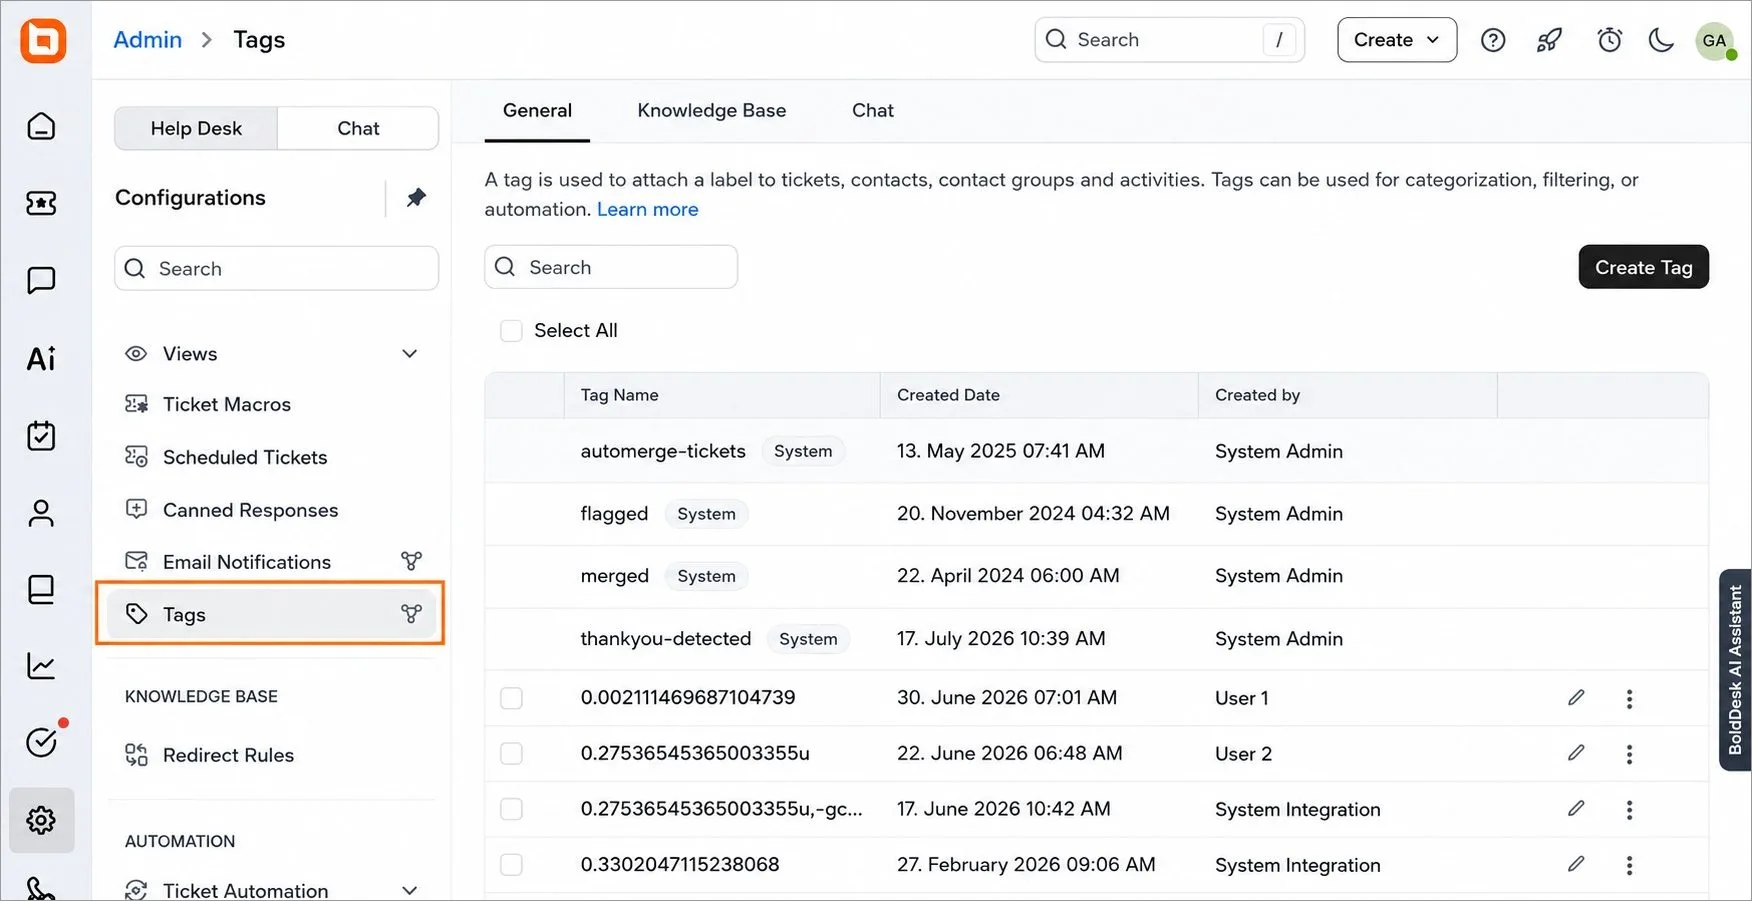Open the Admin settings gear icon in sidebar

pos(42,820)
